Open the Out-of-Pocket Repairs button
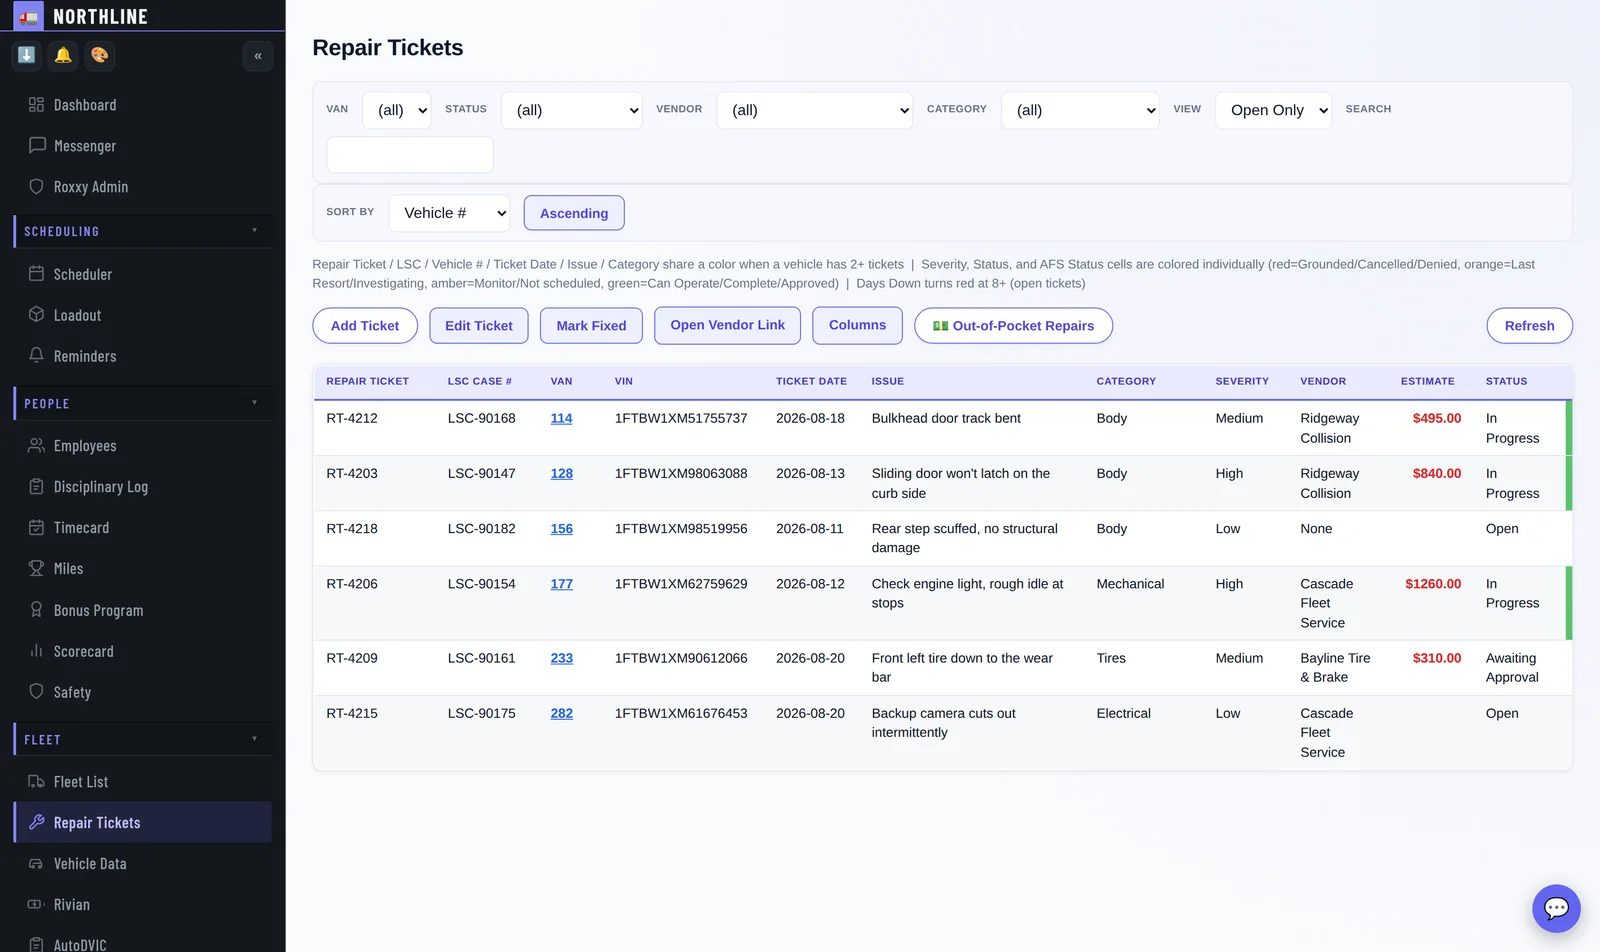This screenshot has width=1600, height=952. pos(1013,326)
